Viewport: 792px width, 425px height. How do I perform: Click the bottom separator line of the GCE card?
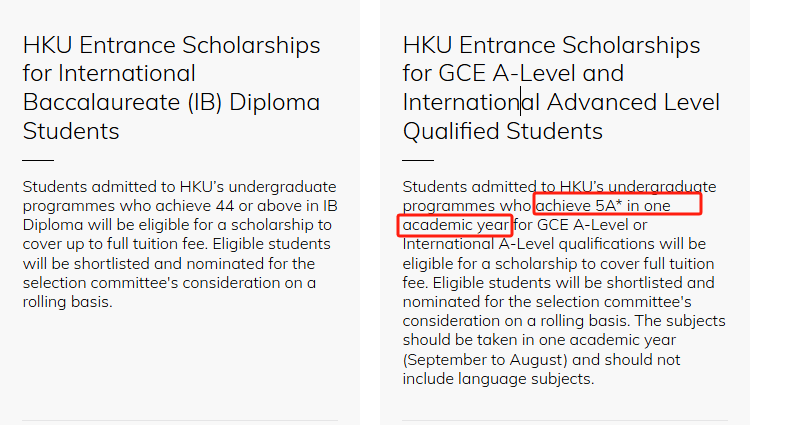[565, 420]
